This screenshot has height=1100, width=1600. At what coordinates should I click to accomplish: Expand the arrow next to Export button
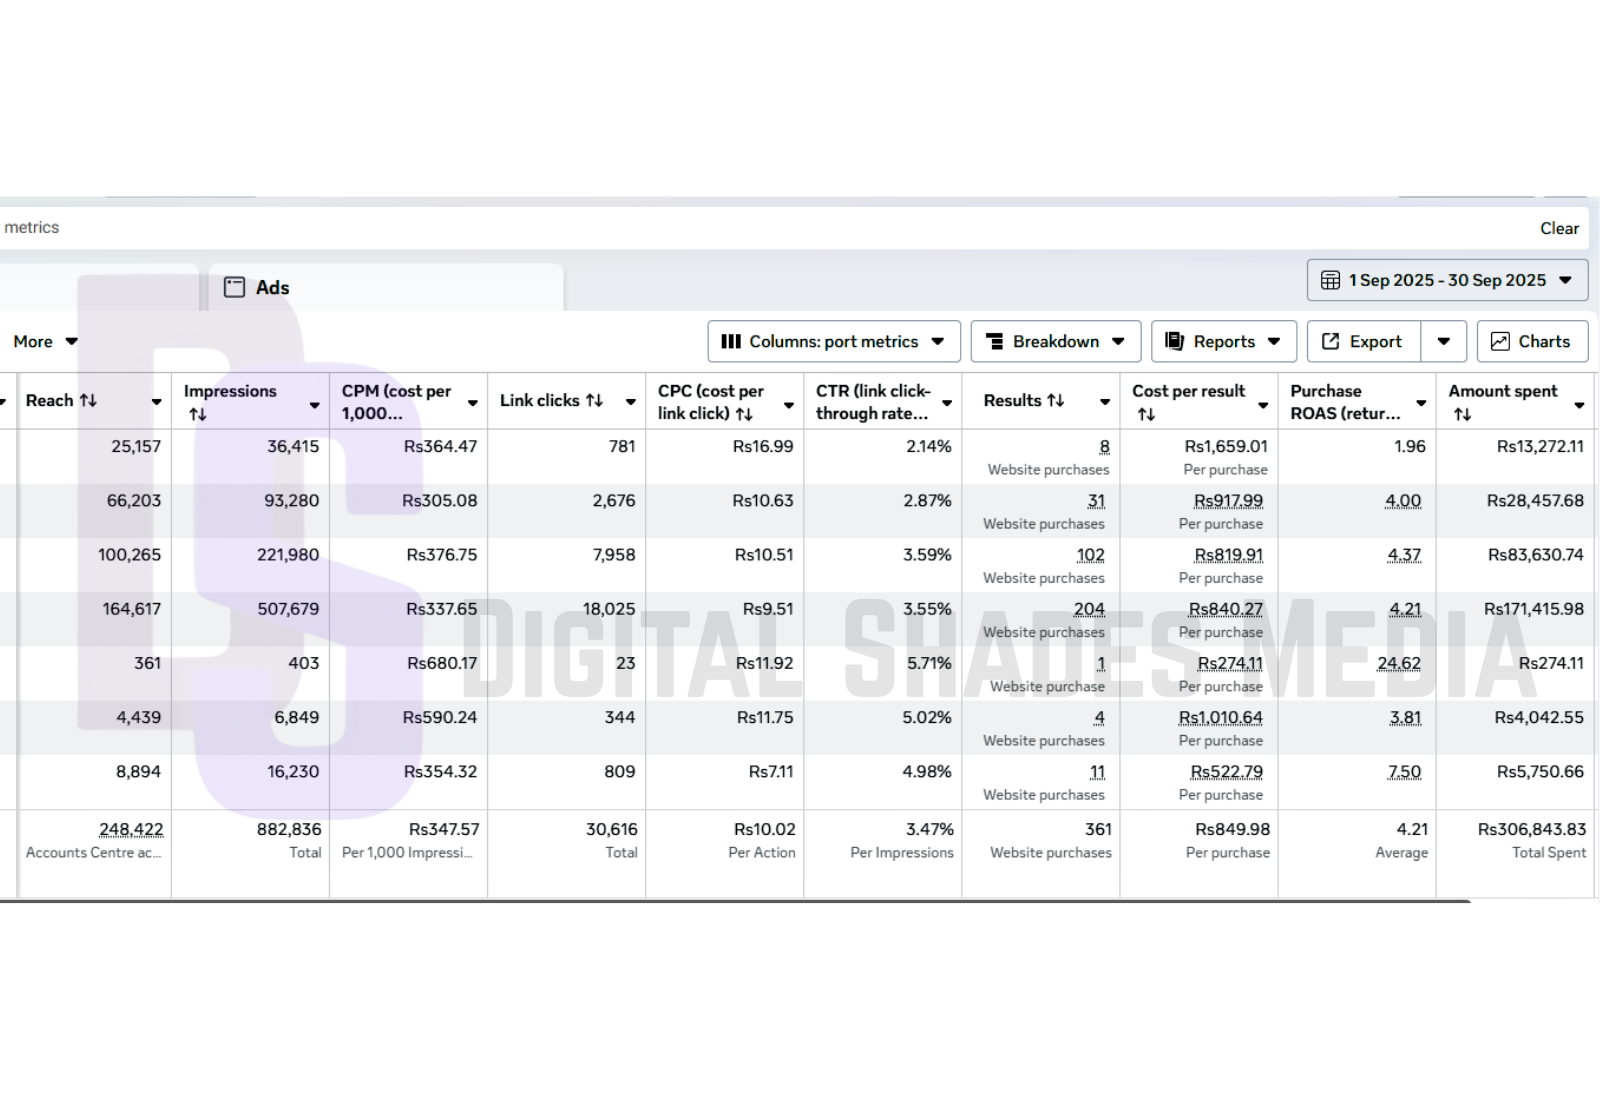(x=1443, y=341)
